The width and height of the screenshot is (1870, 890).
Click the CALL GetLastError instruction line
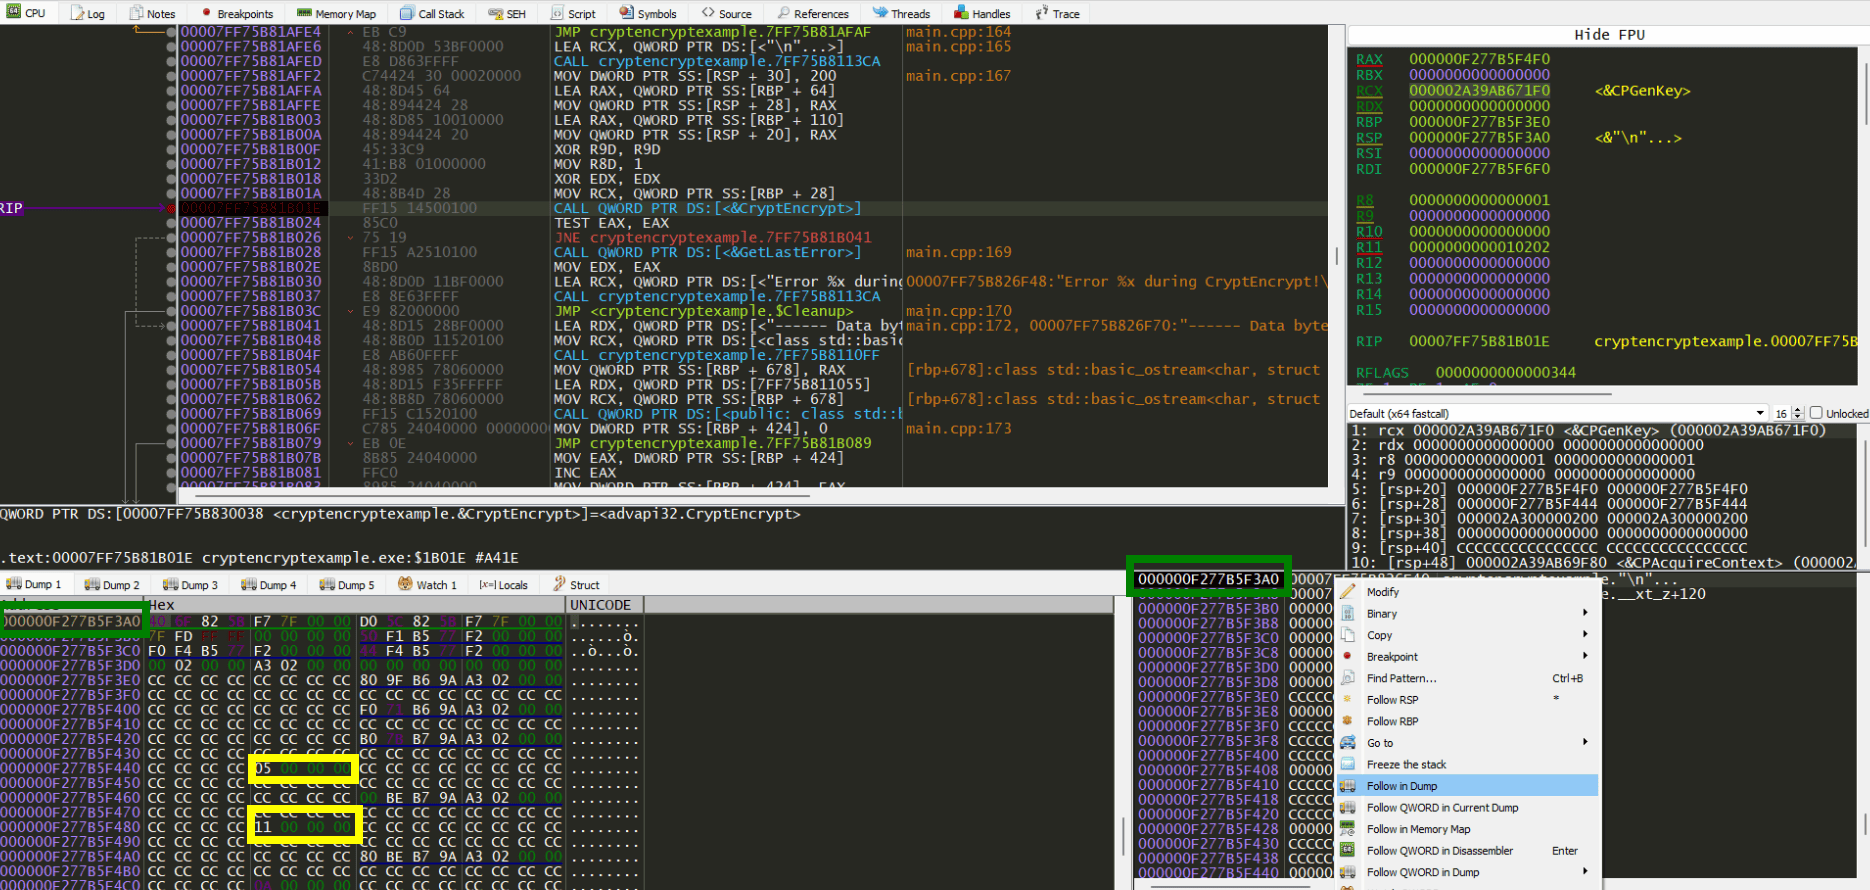pos(707,252)
